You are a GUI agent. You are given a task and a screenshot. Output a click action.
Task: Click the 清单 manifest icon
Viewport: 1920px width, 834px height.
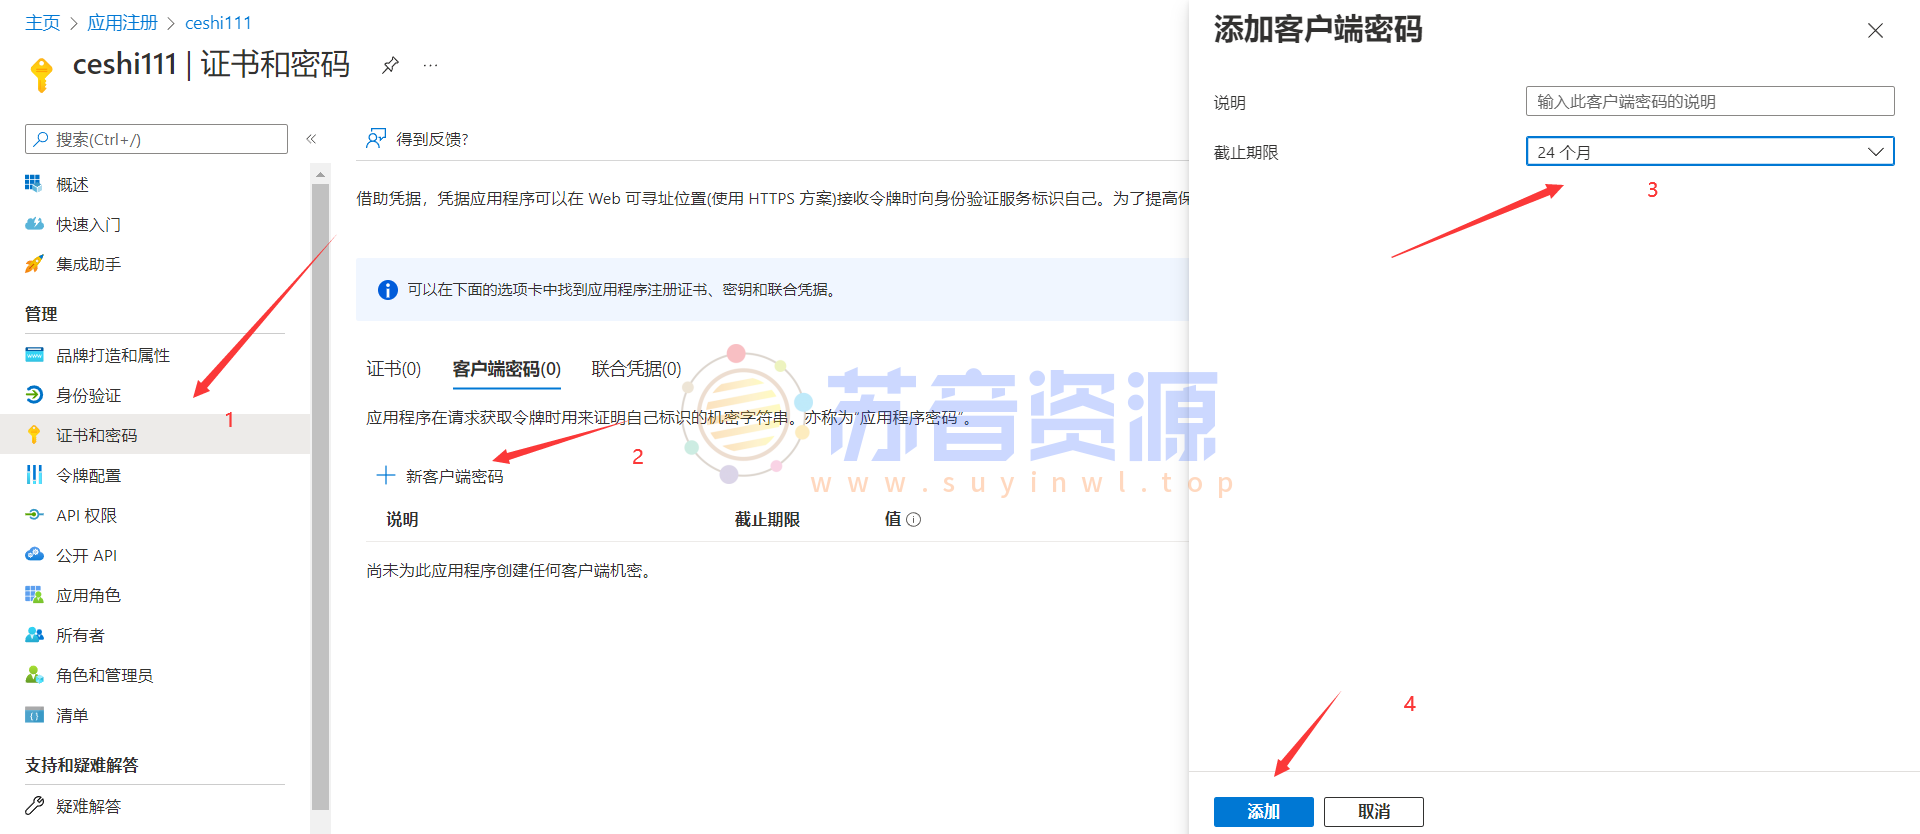click(34, 715)
